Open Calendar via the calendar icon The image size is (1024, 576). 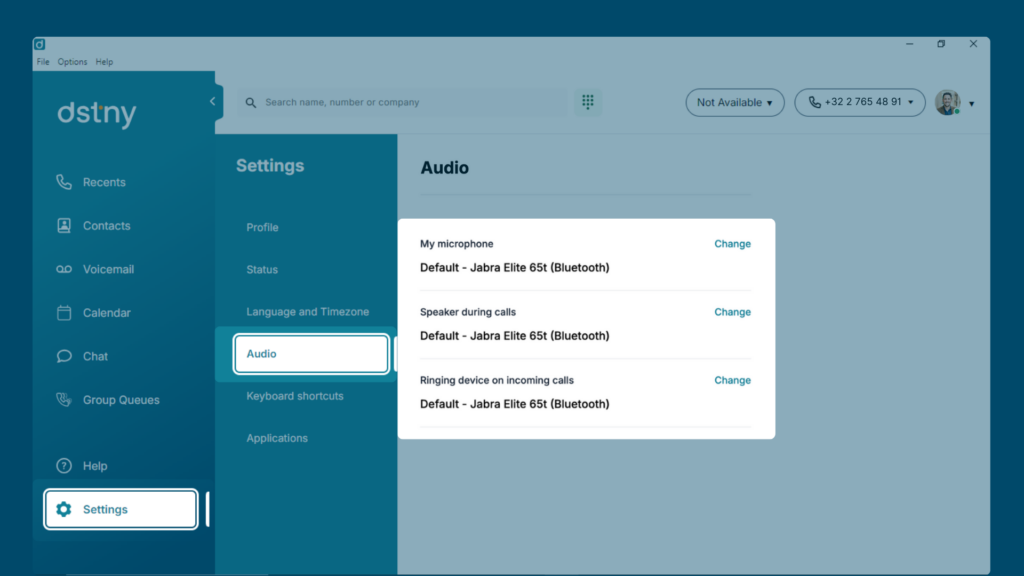click(63, 313)
